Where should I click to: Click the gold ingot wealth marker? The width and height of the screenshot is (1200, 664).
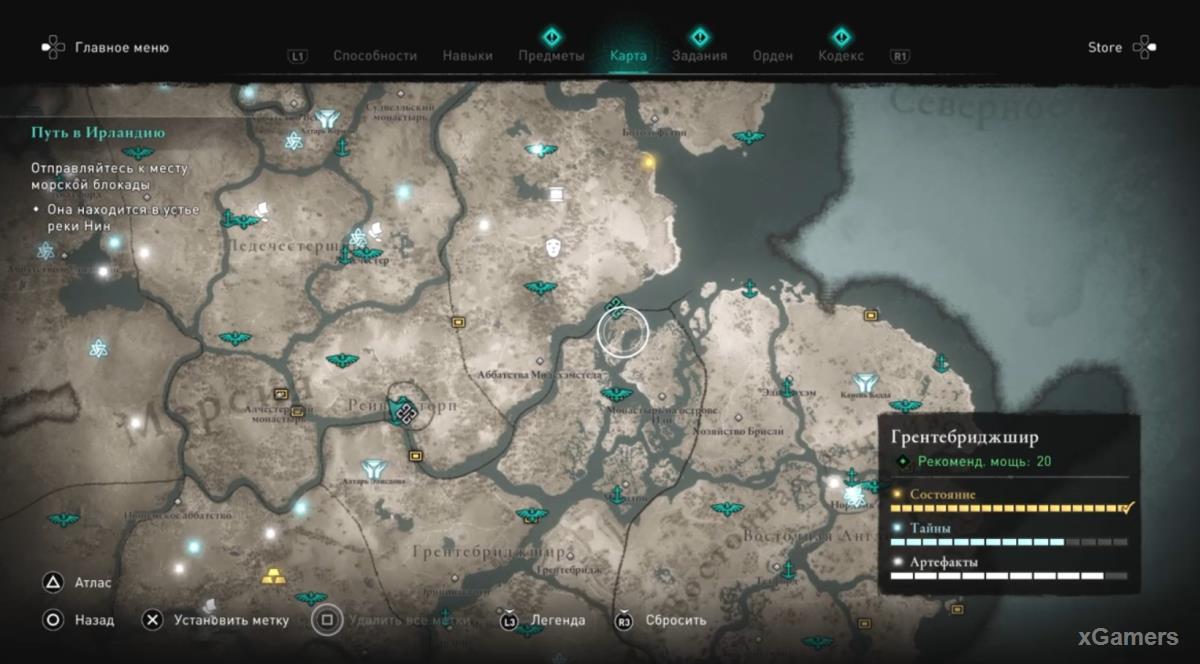click(272, 576)
